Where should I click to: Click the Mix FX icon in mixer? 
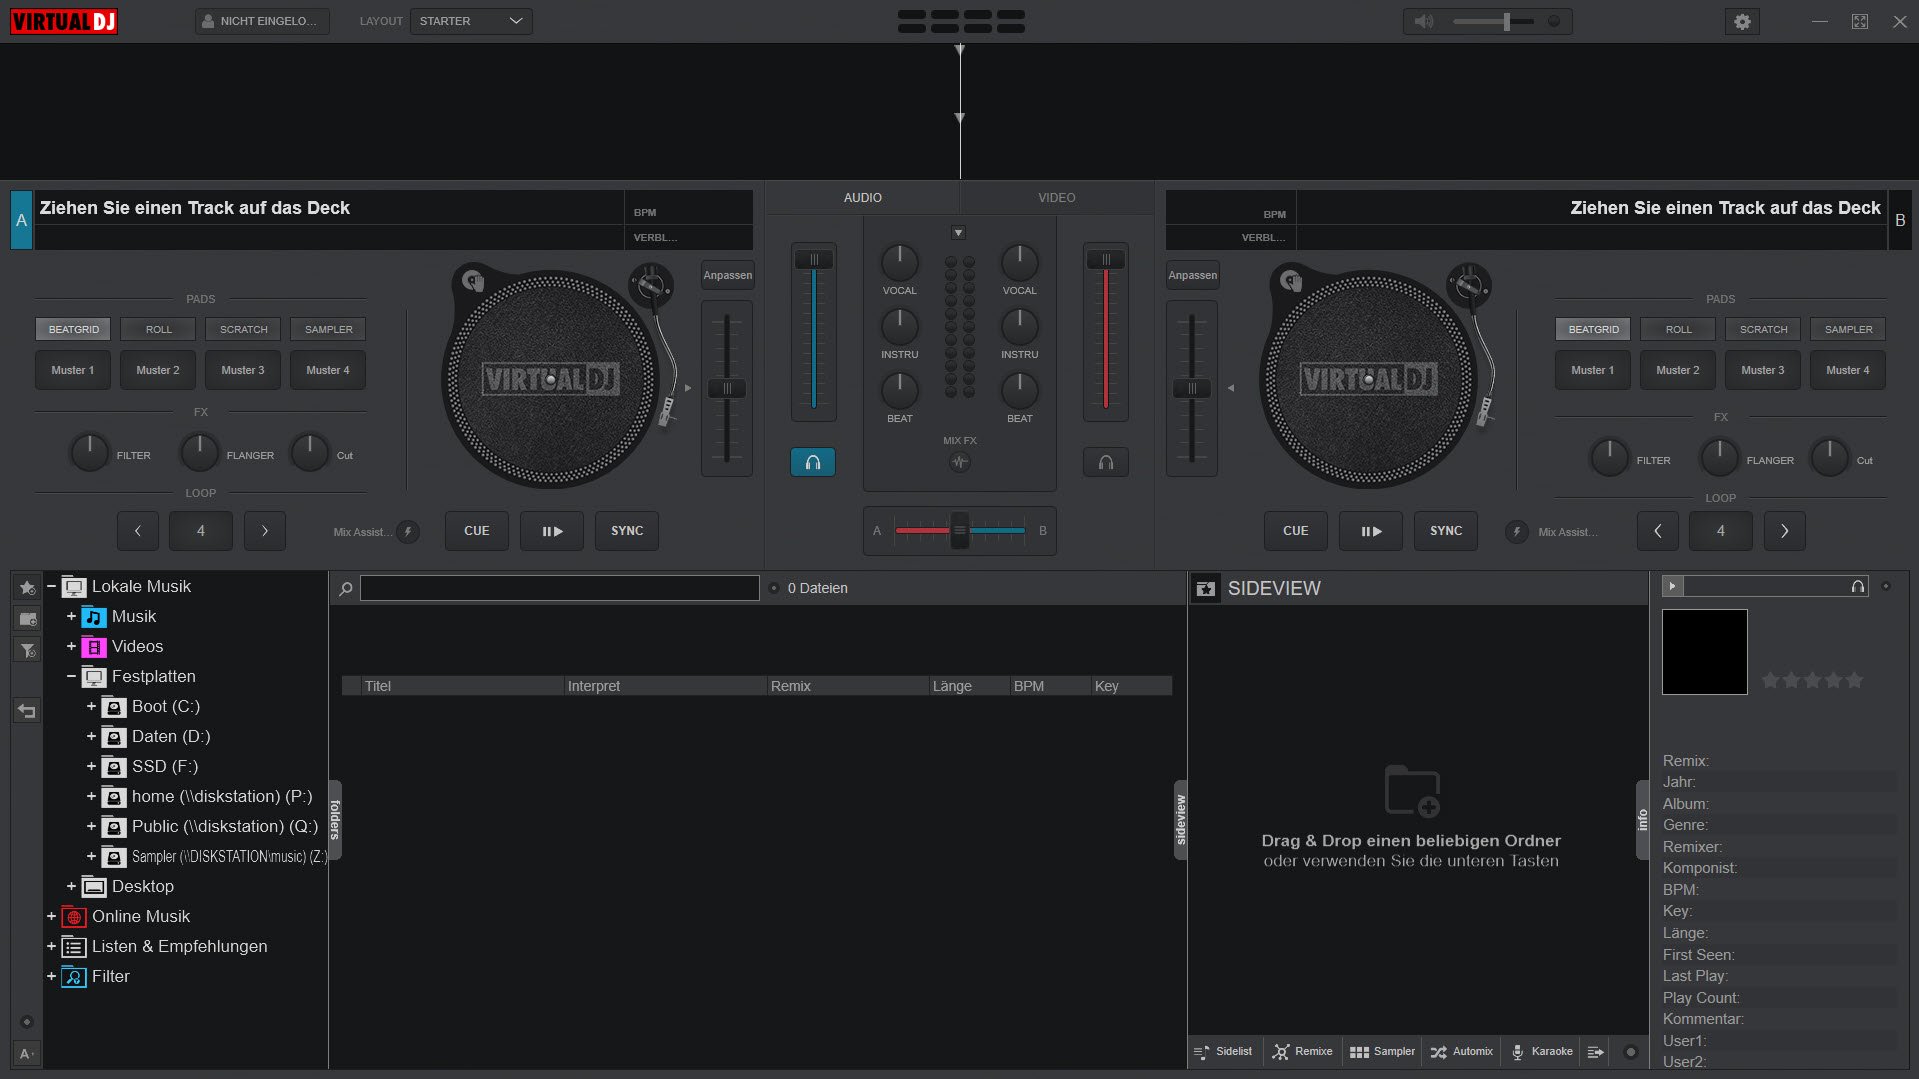959,462
